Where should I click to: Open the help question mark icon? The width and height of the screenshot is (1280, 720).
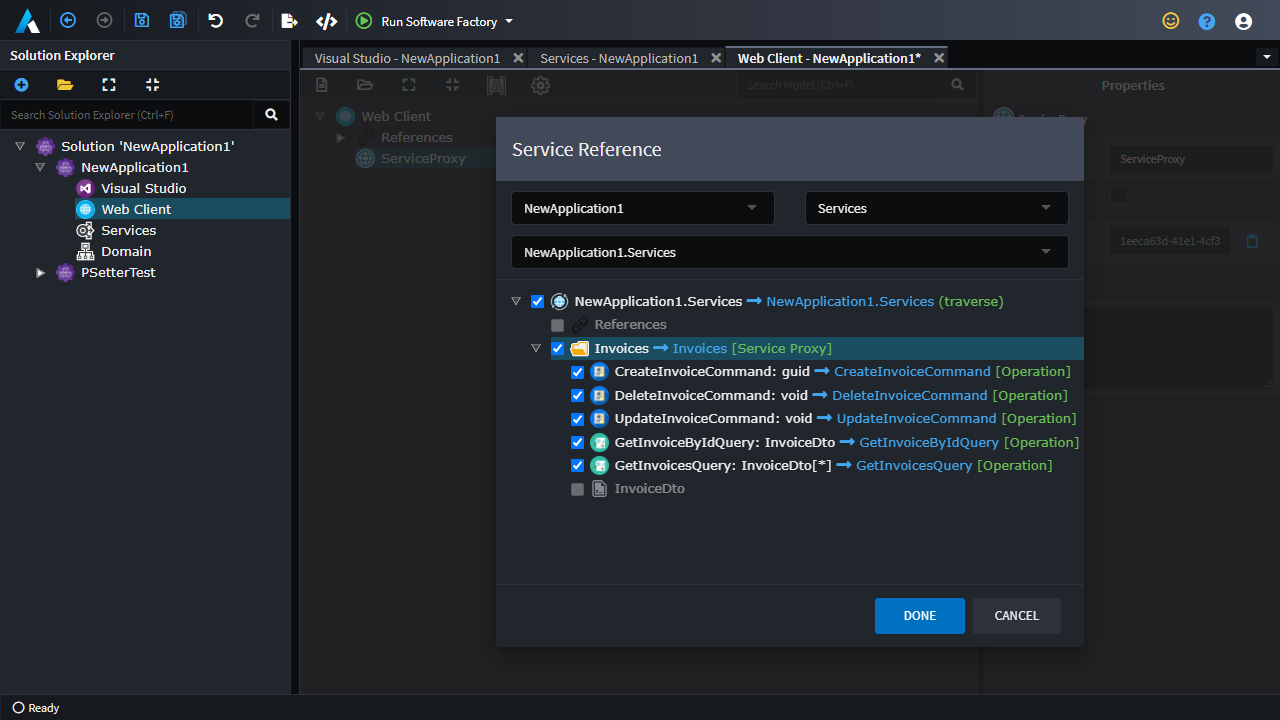coord(1207,21)
